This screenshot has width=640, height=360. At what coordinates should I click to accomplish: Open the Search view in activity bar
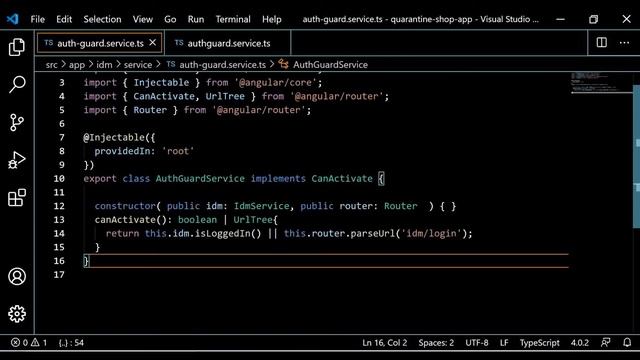(x=17, y=84)
